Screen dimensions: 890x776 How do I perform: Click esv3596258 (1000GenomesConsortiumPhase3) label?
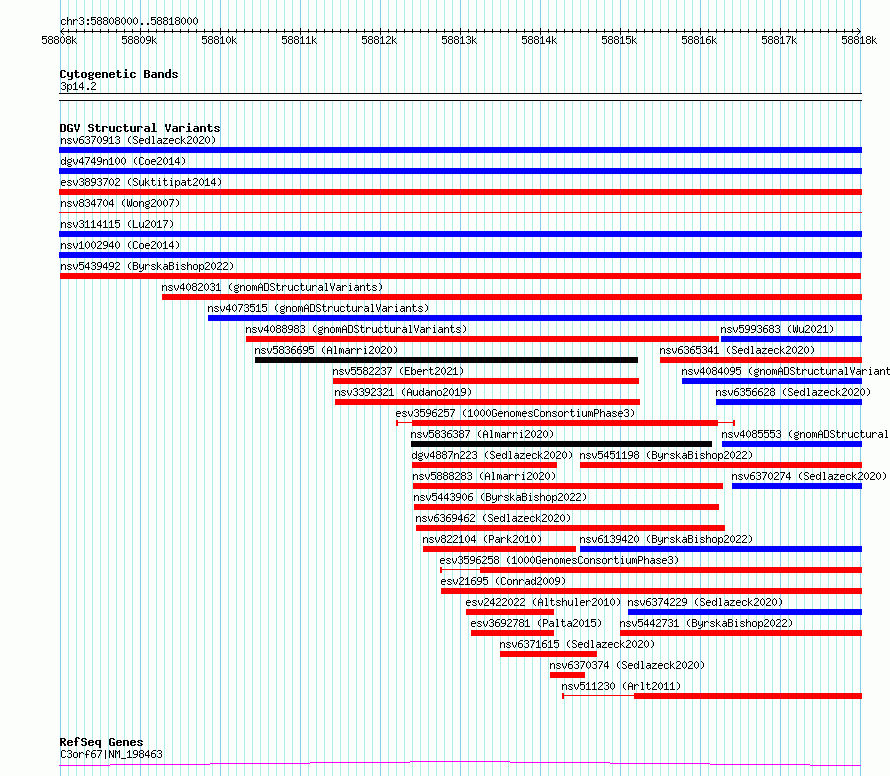click(559, 560)
